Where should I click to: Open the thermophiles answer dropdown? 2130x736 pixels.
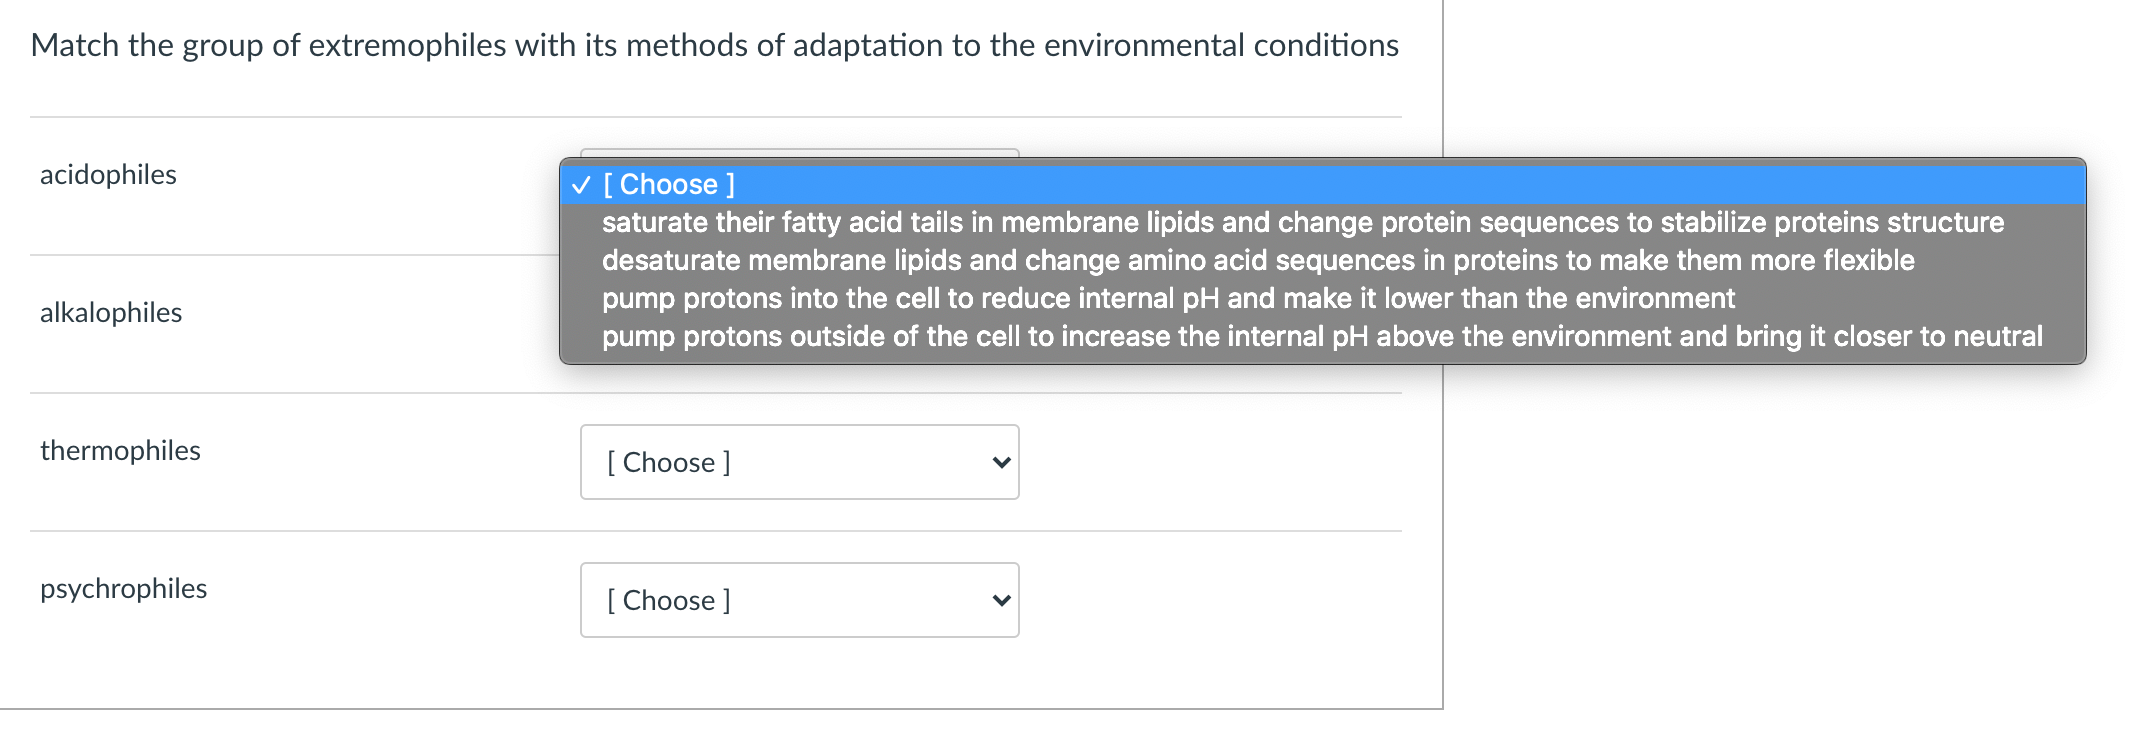[798, 461]
